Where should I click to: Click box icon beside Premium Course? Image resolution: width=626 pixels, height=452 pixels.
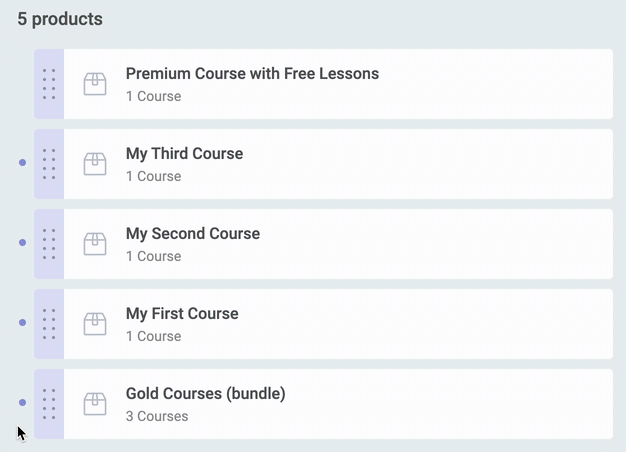point(95,84)
